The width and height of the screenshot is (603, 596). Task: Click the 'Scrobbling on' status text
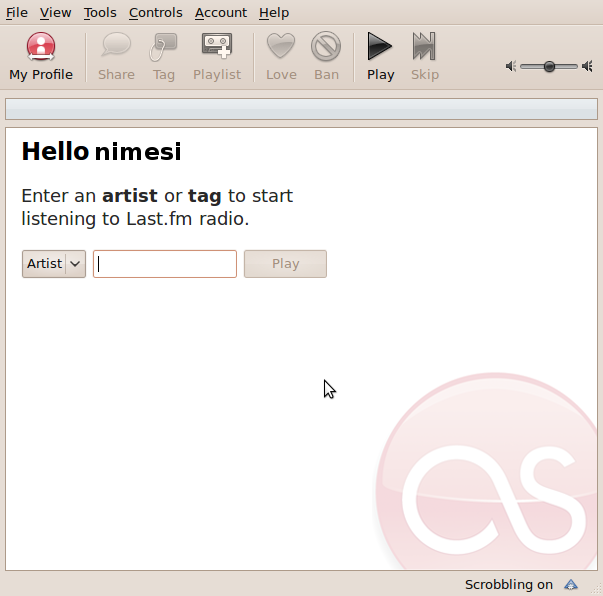[x=508, y=584]
